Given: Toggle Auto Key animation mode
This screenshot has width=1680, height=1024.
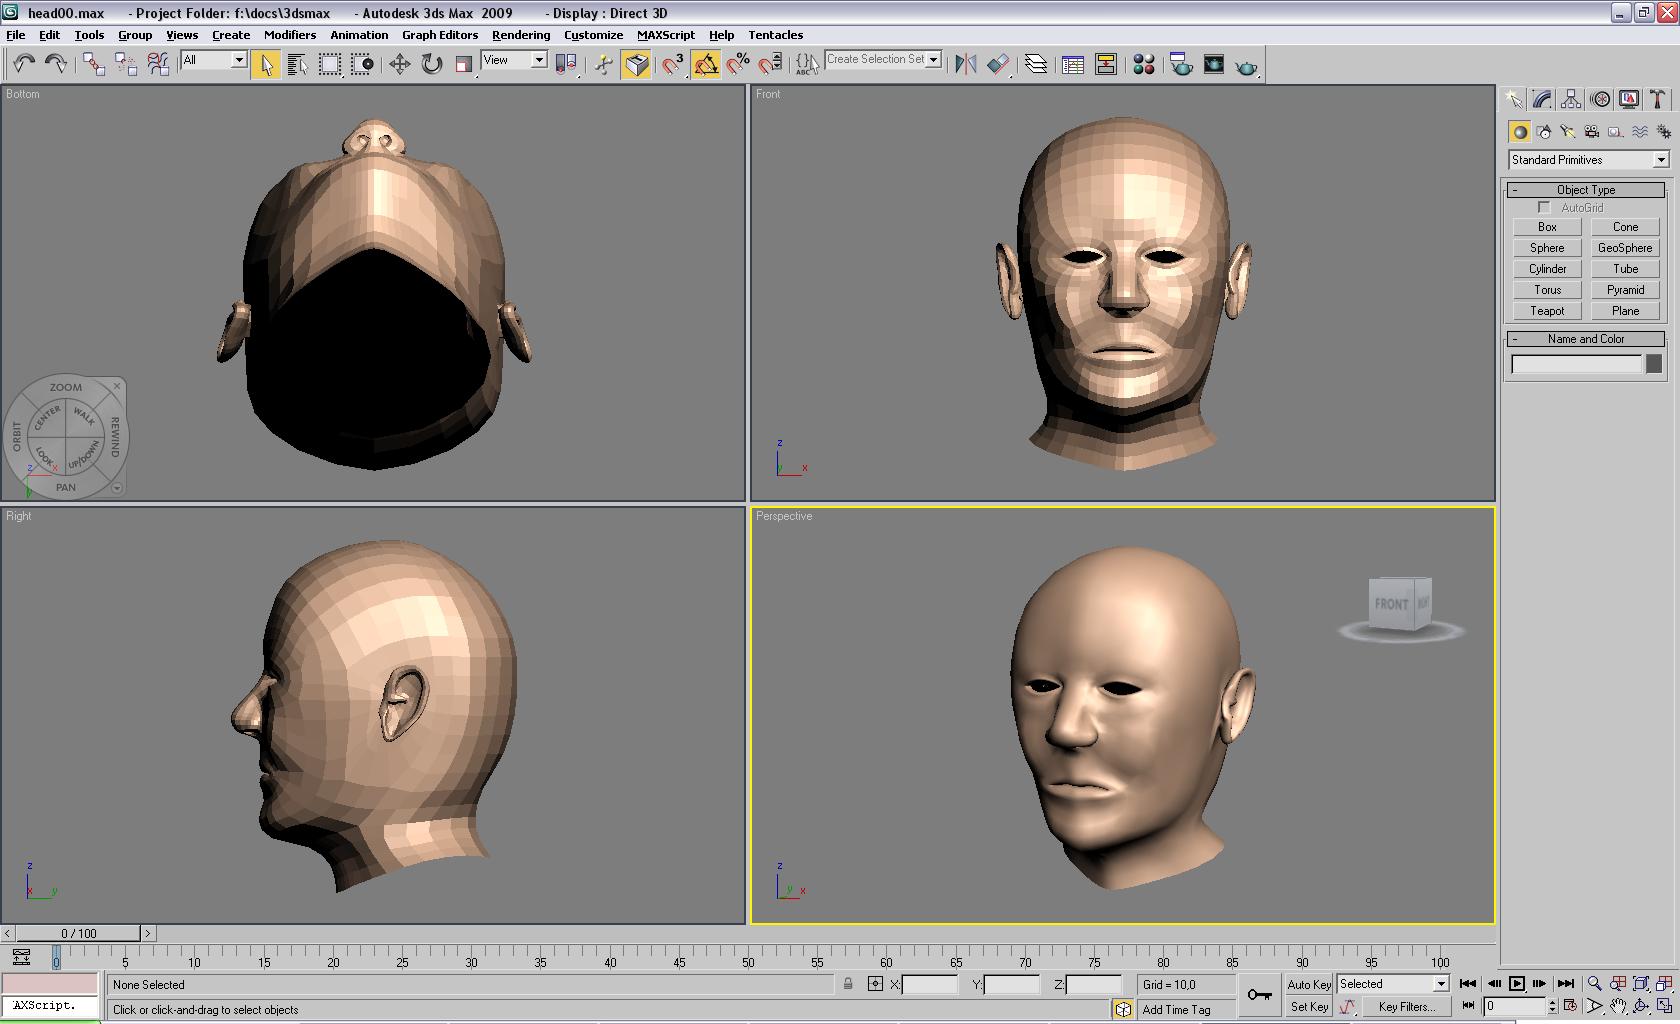Looking at the screenshot, I should pyautogui.click(x=1308, y=985).
